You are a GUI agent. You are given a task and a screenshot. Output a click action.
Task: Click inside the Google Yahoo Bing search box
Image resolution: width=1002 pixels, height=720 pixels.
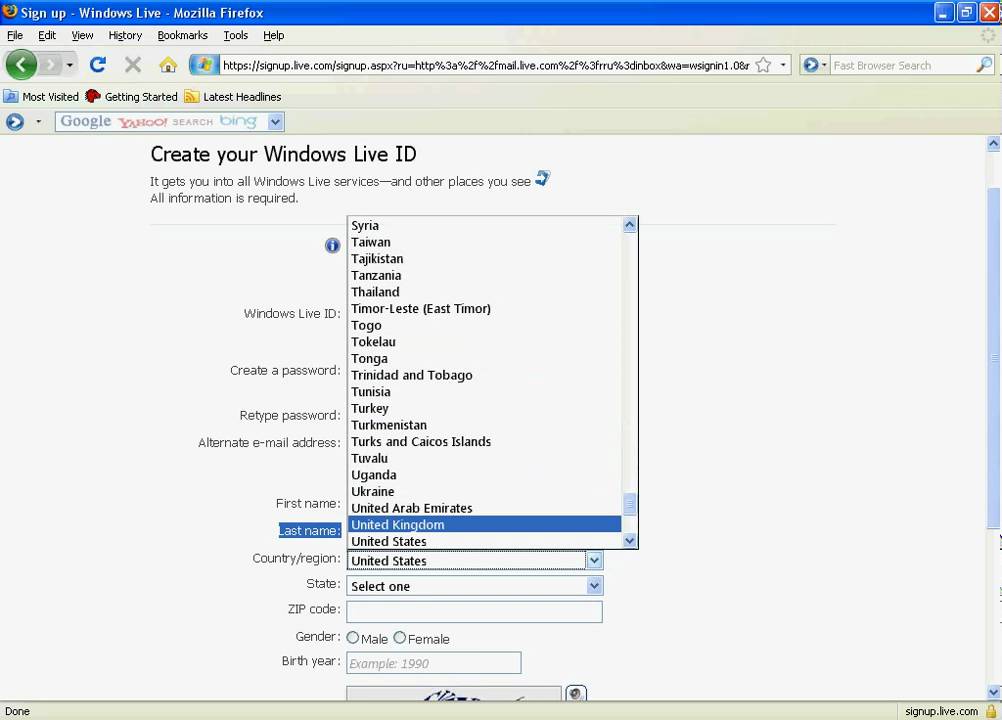click(162, 121)
